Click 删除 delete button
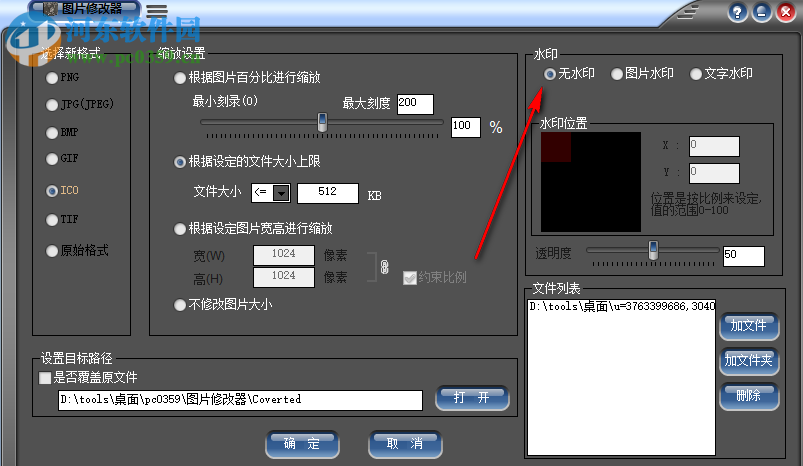 point(749,396)
